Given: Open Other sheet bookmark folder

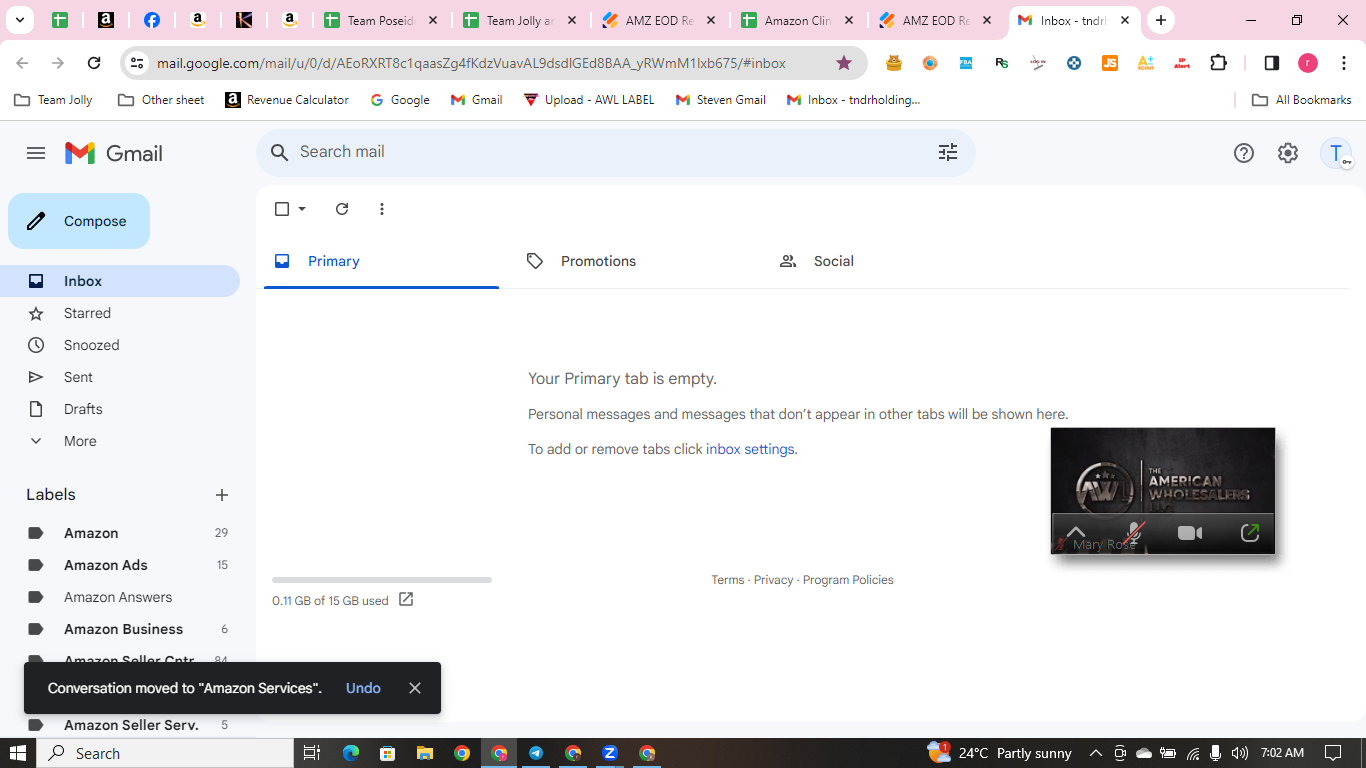Looking at the screenshot, I should coord(161,100).
